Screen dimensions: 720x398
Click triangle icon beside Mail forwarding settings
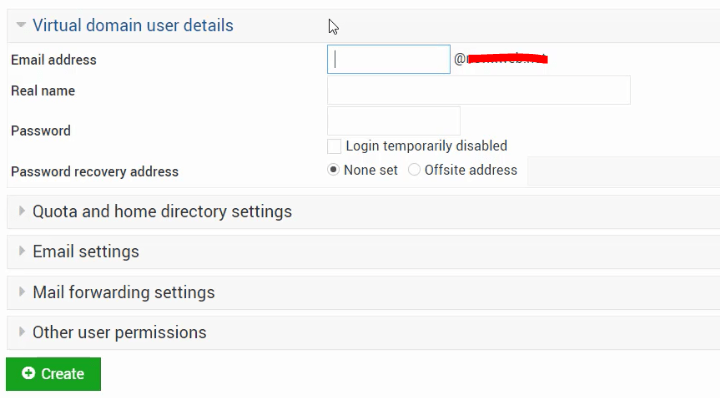(22, 292)
